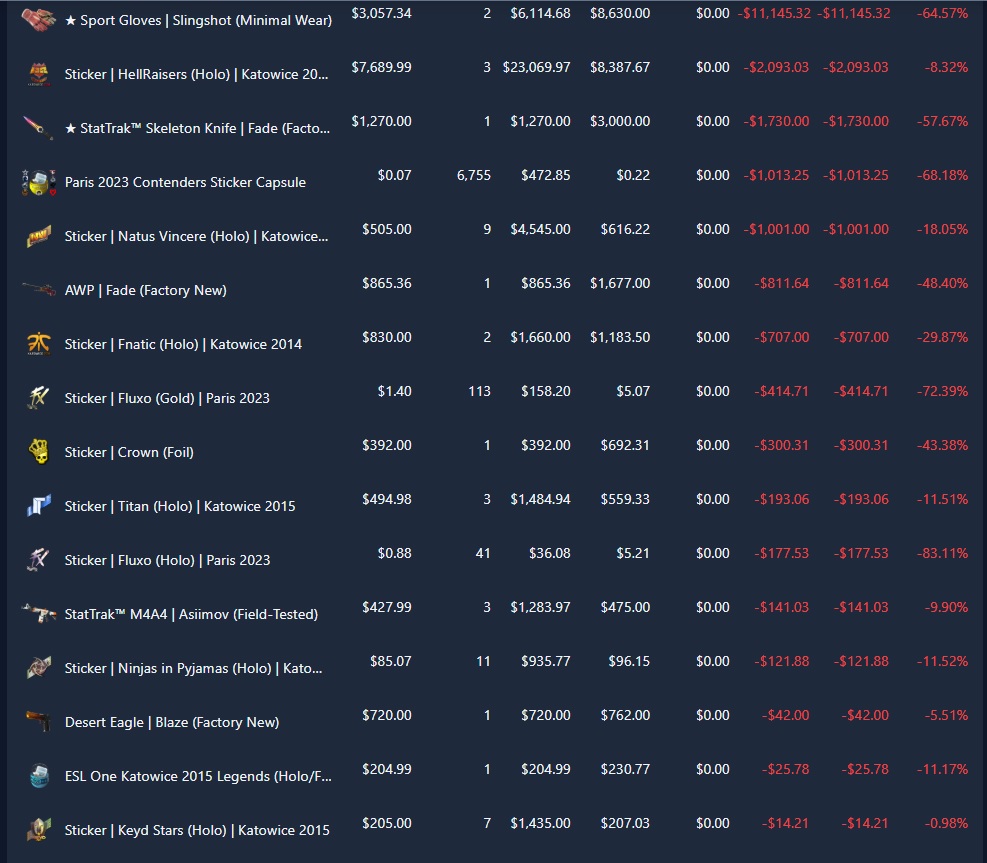This screenshot has width=987, height=863.
Task: Click the HellRaisers Holo sticker icon
Action: (38, 74)
